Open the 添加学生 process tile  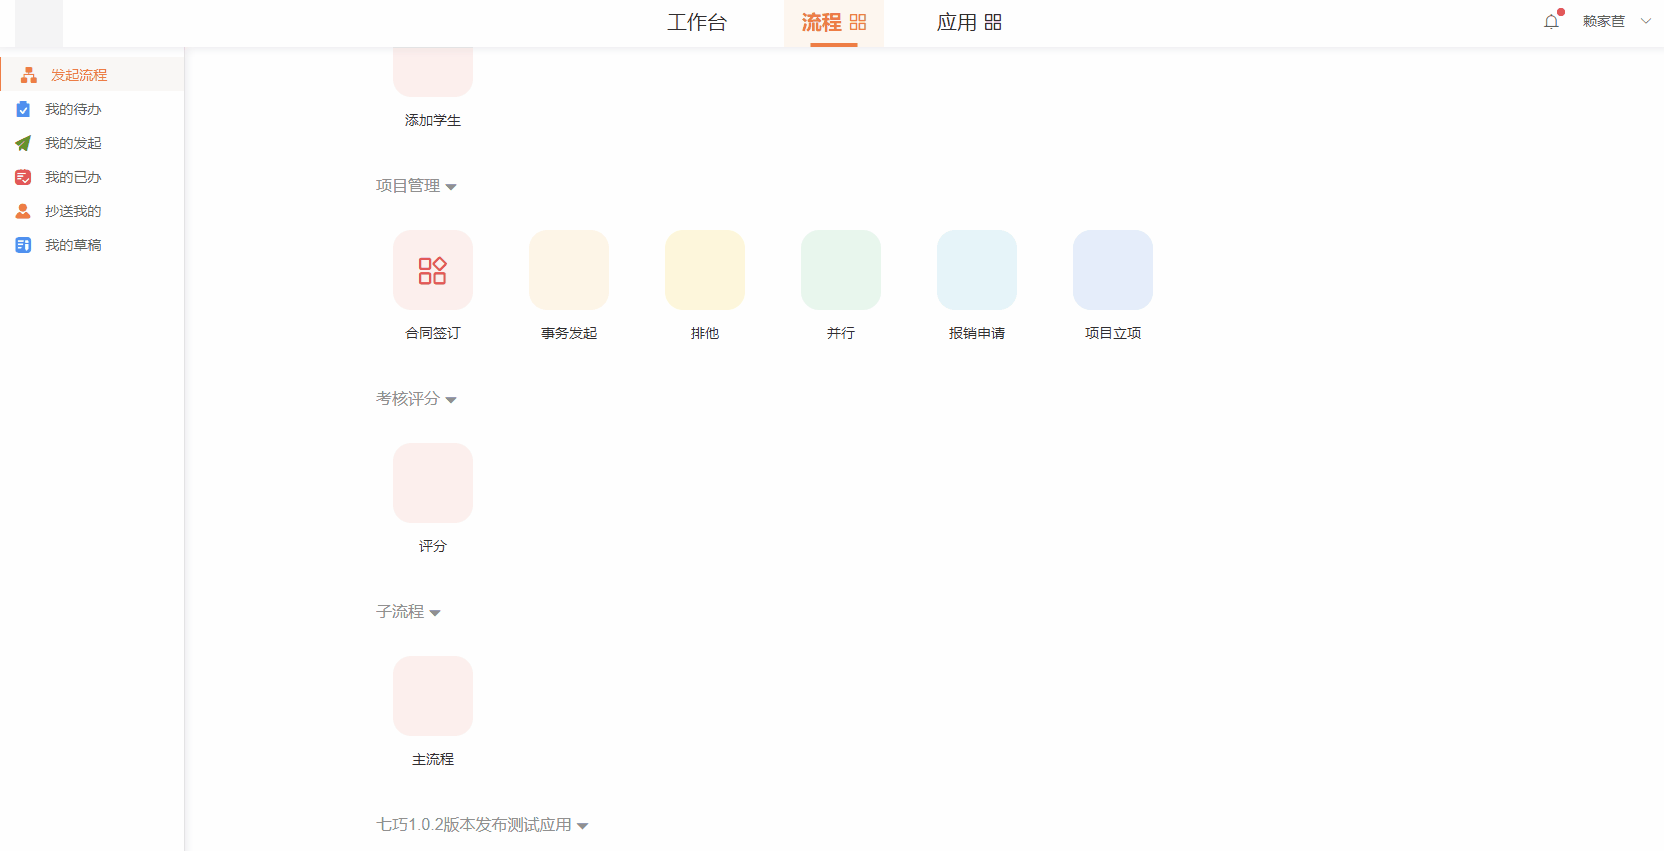coord(433,72)
